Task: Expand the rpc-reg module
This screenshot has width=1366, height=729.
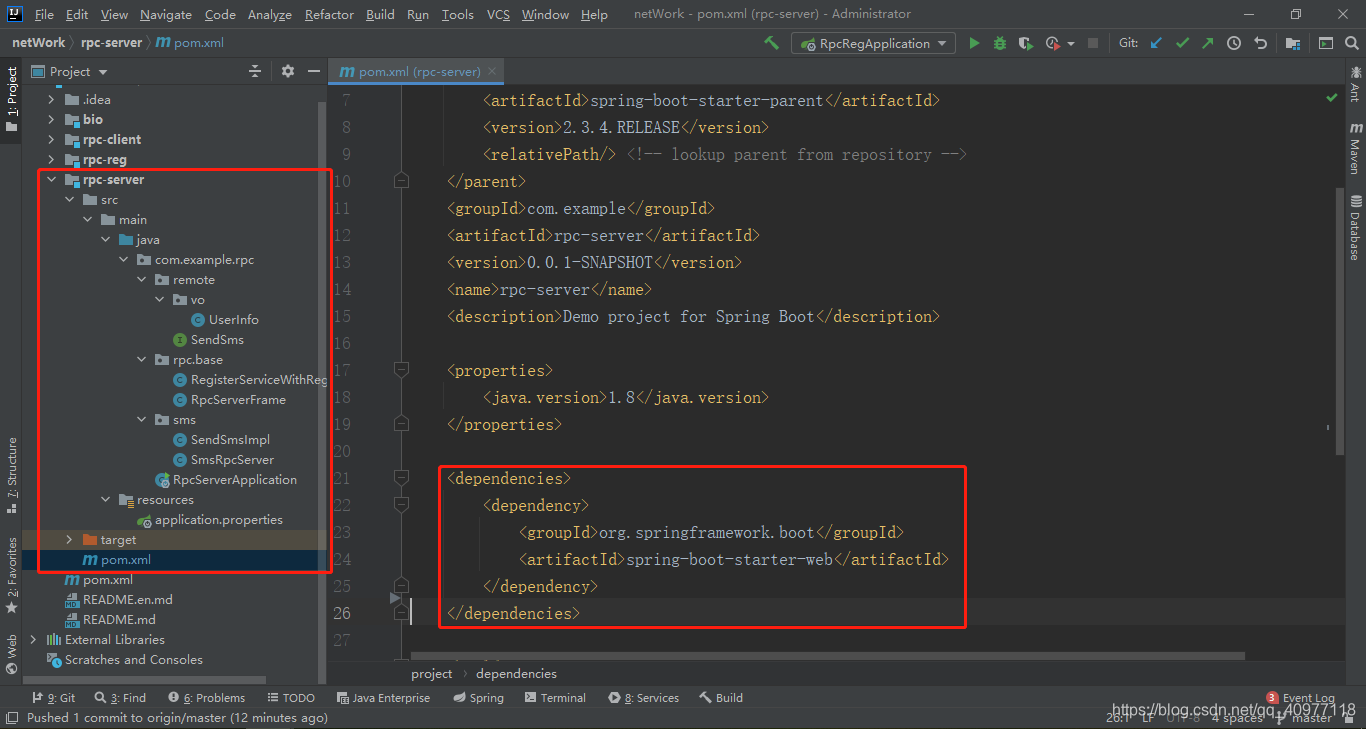Action: coord(51,159)
